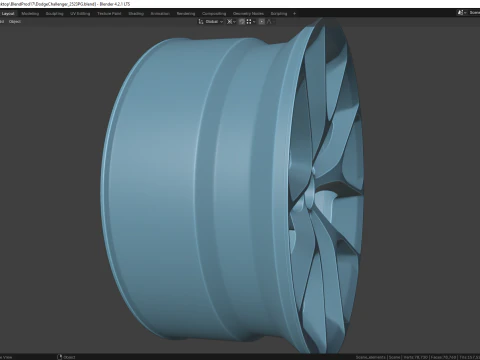Toggle proportional editing icon
This screenshot has height=360, width=480.
click(262, 22)
